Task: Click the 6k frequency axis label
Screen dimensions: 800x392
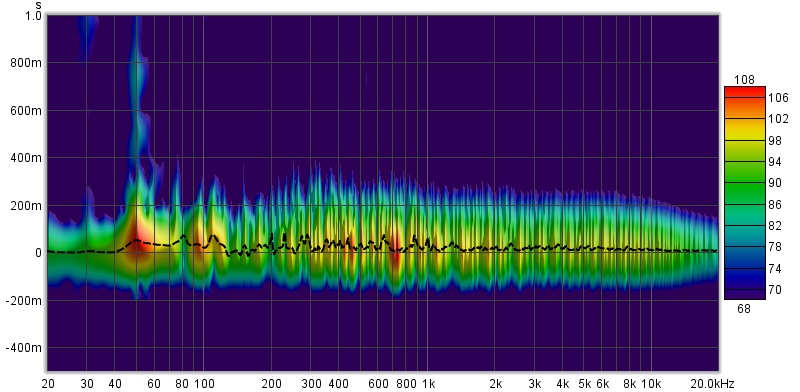Action: (603, 384)
